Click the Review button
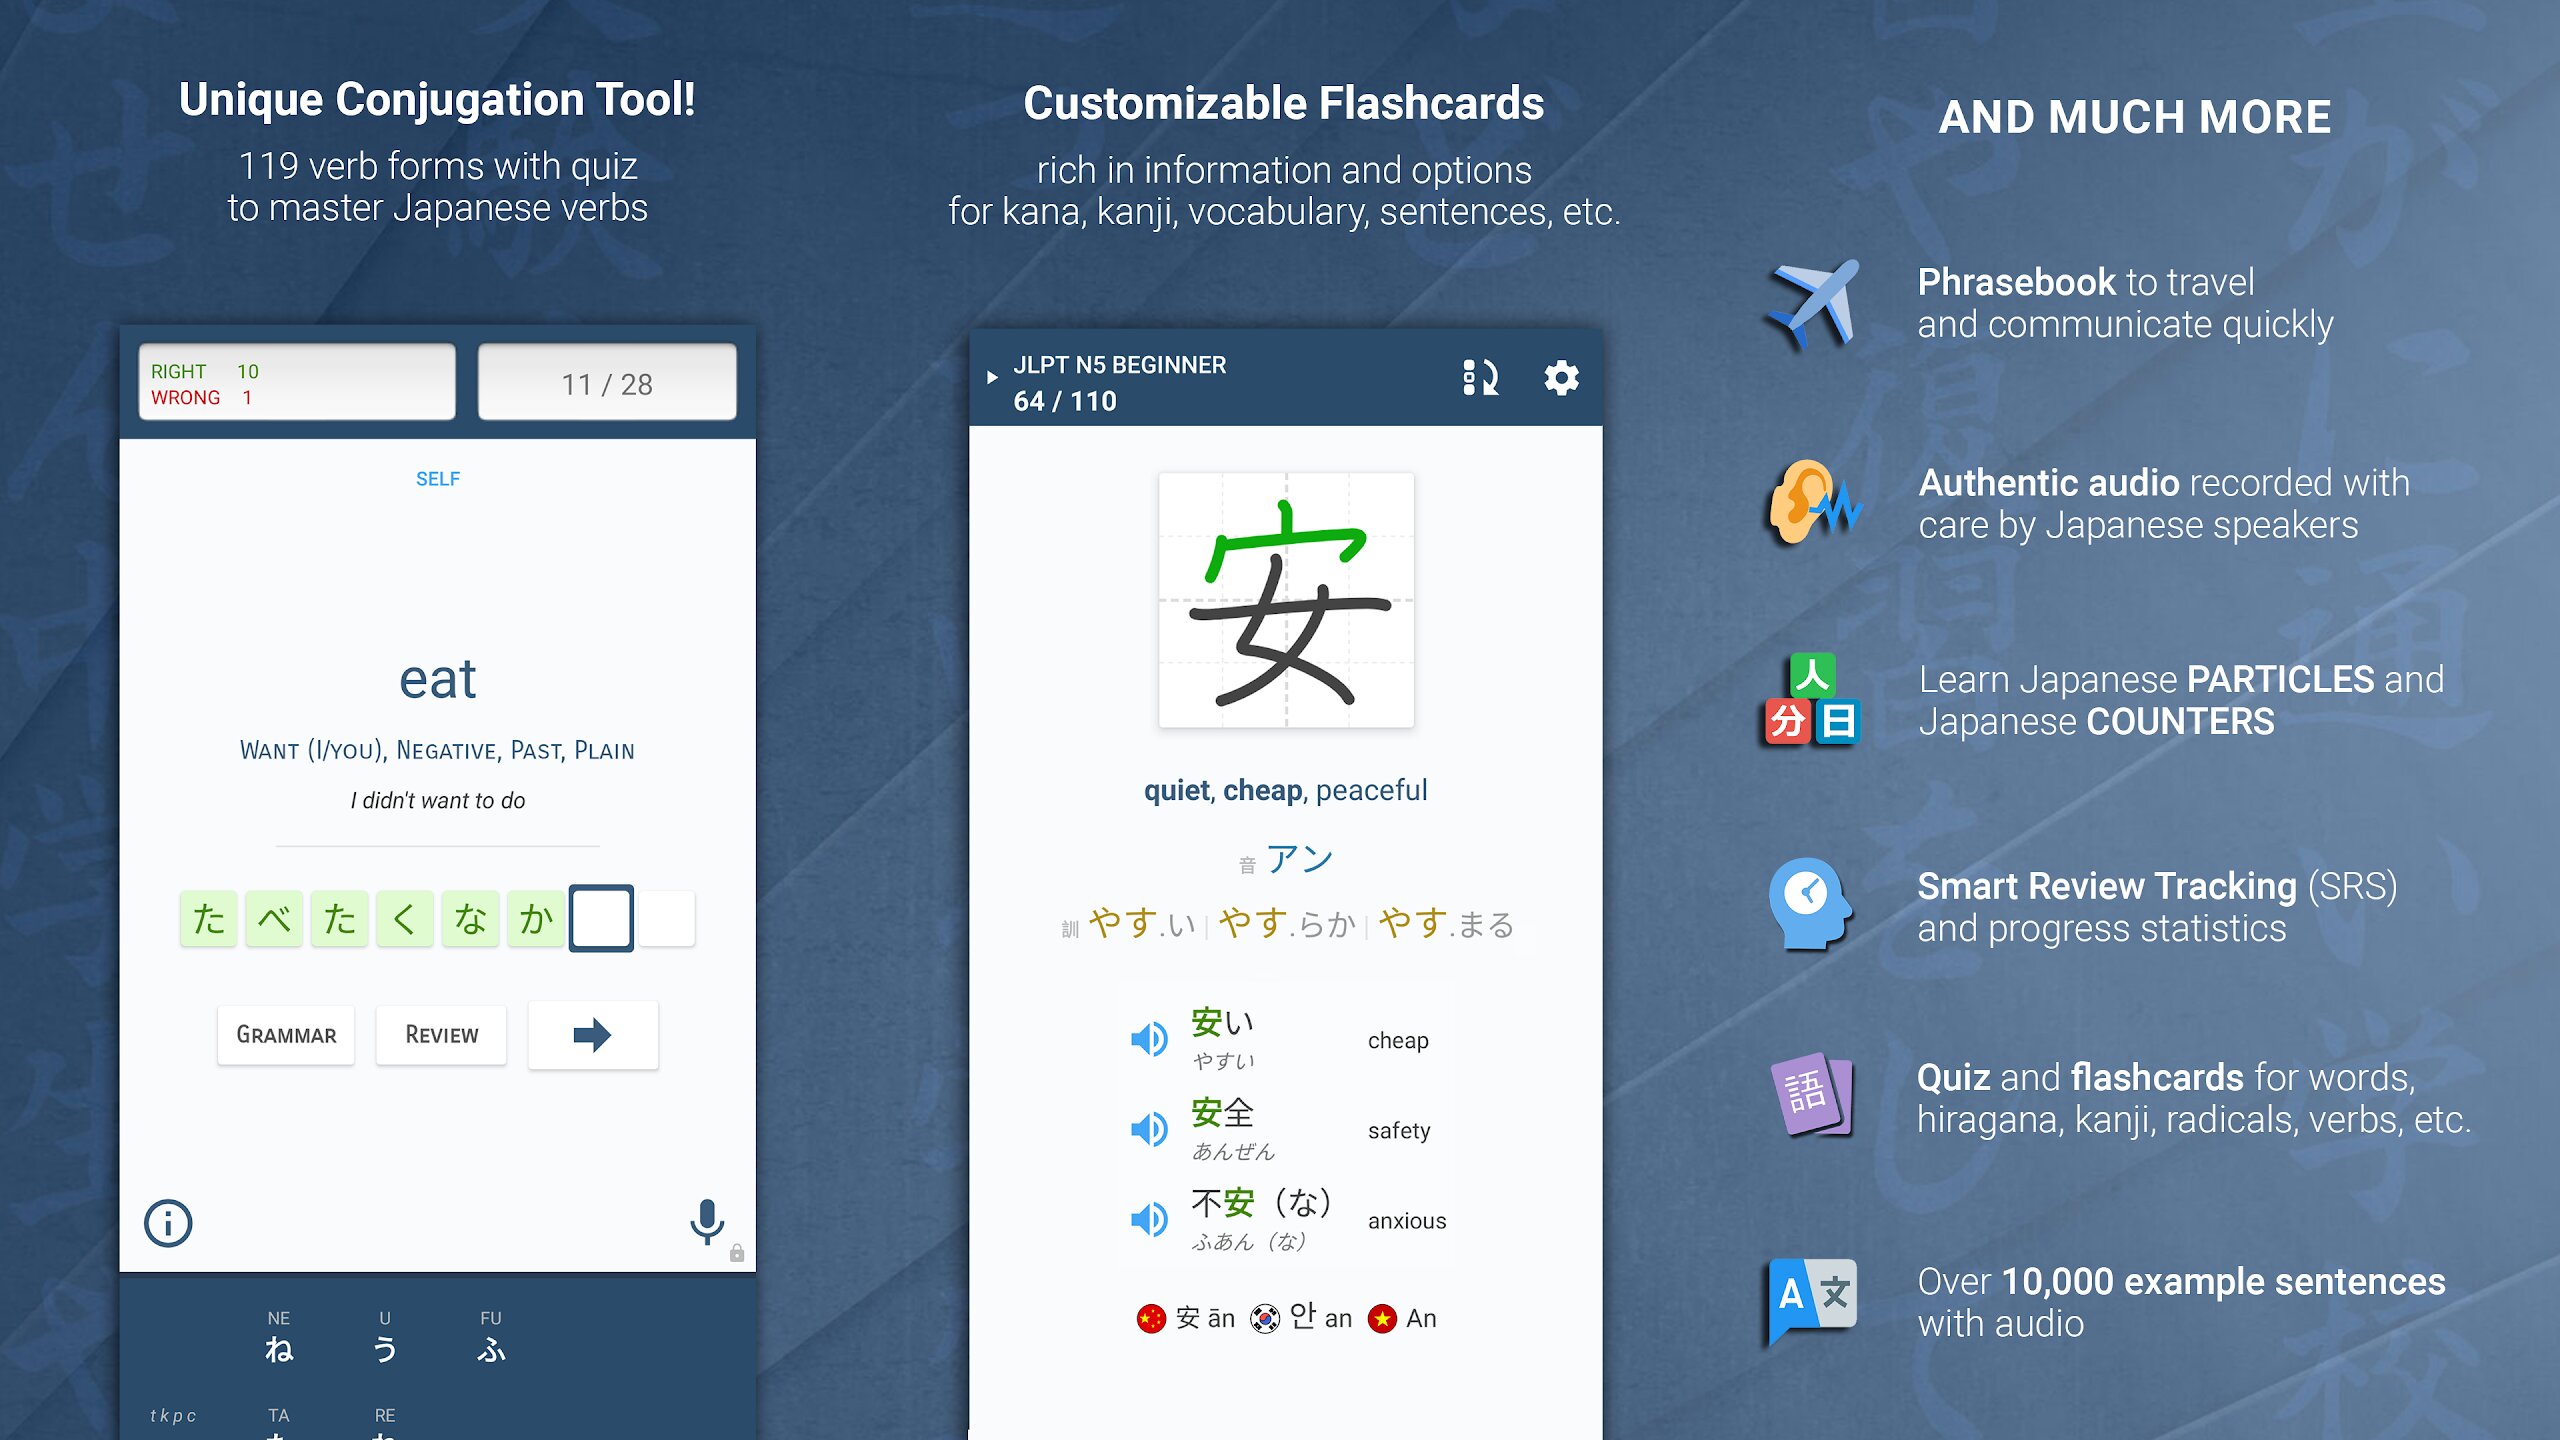Image resolution: width=2560 pixels, height=1440 pixels. tap(441, 1035)
